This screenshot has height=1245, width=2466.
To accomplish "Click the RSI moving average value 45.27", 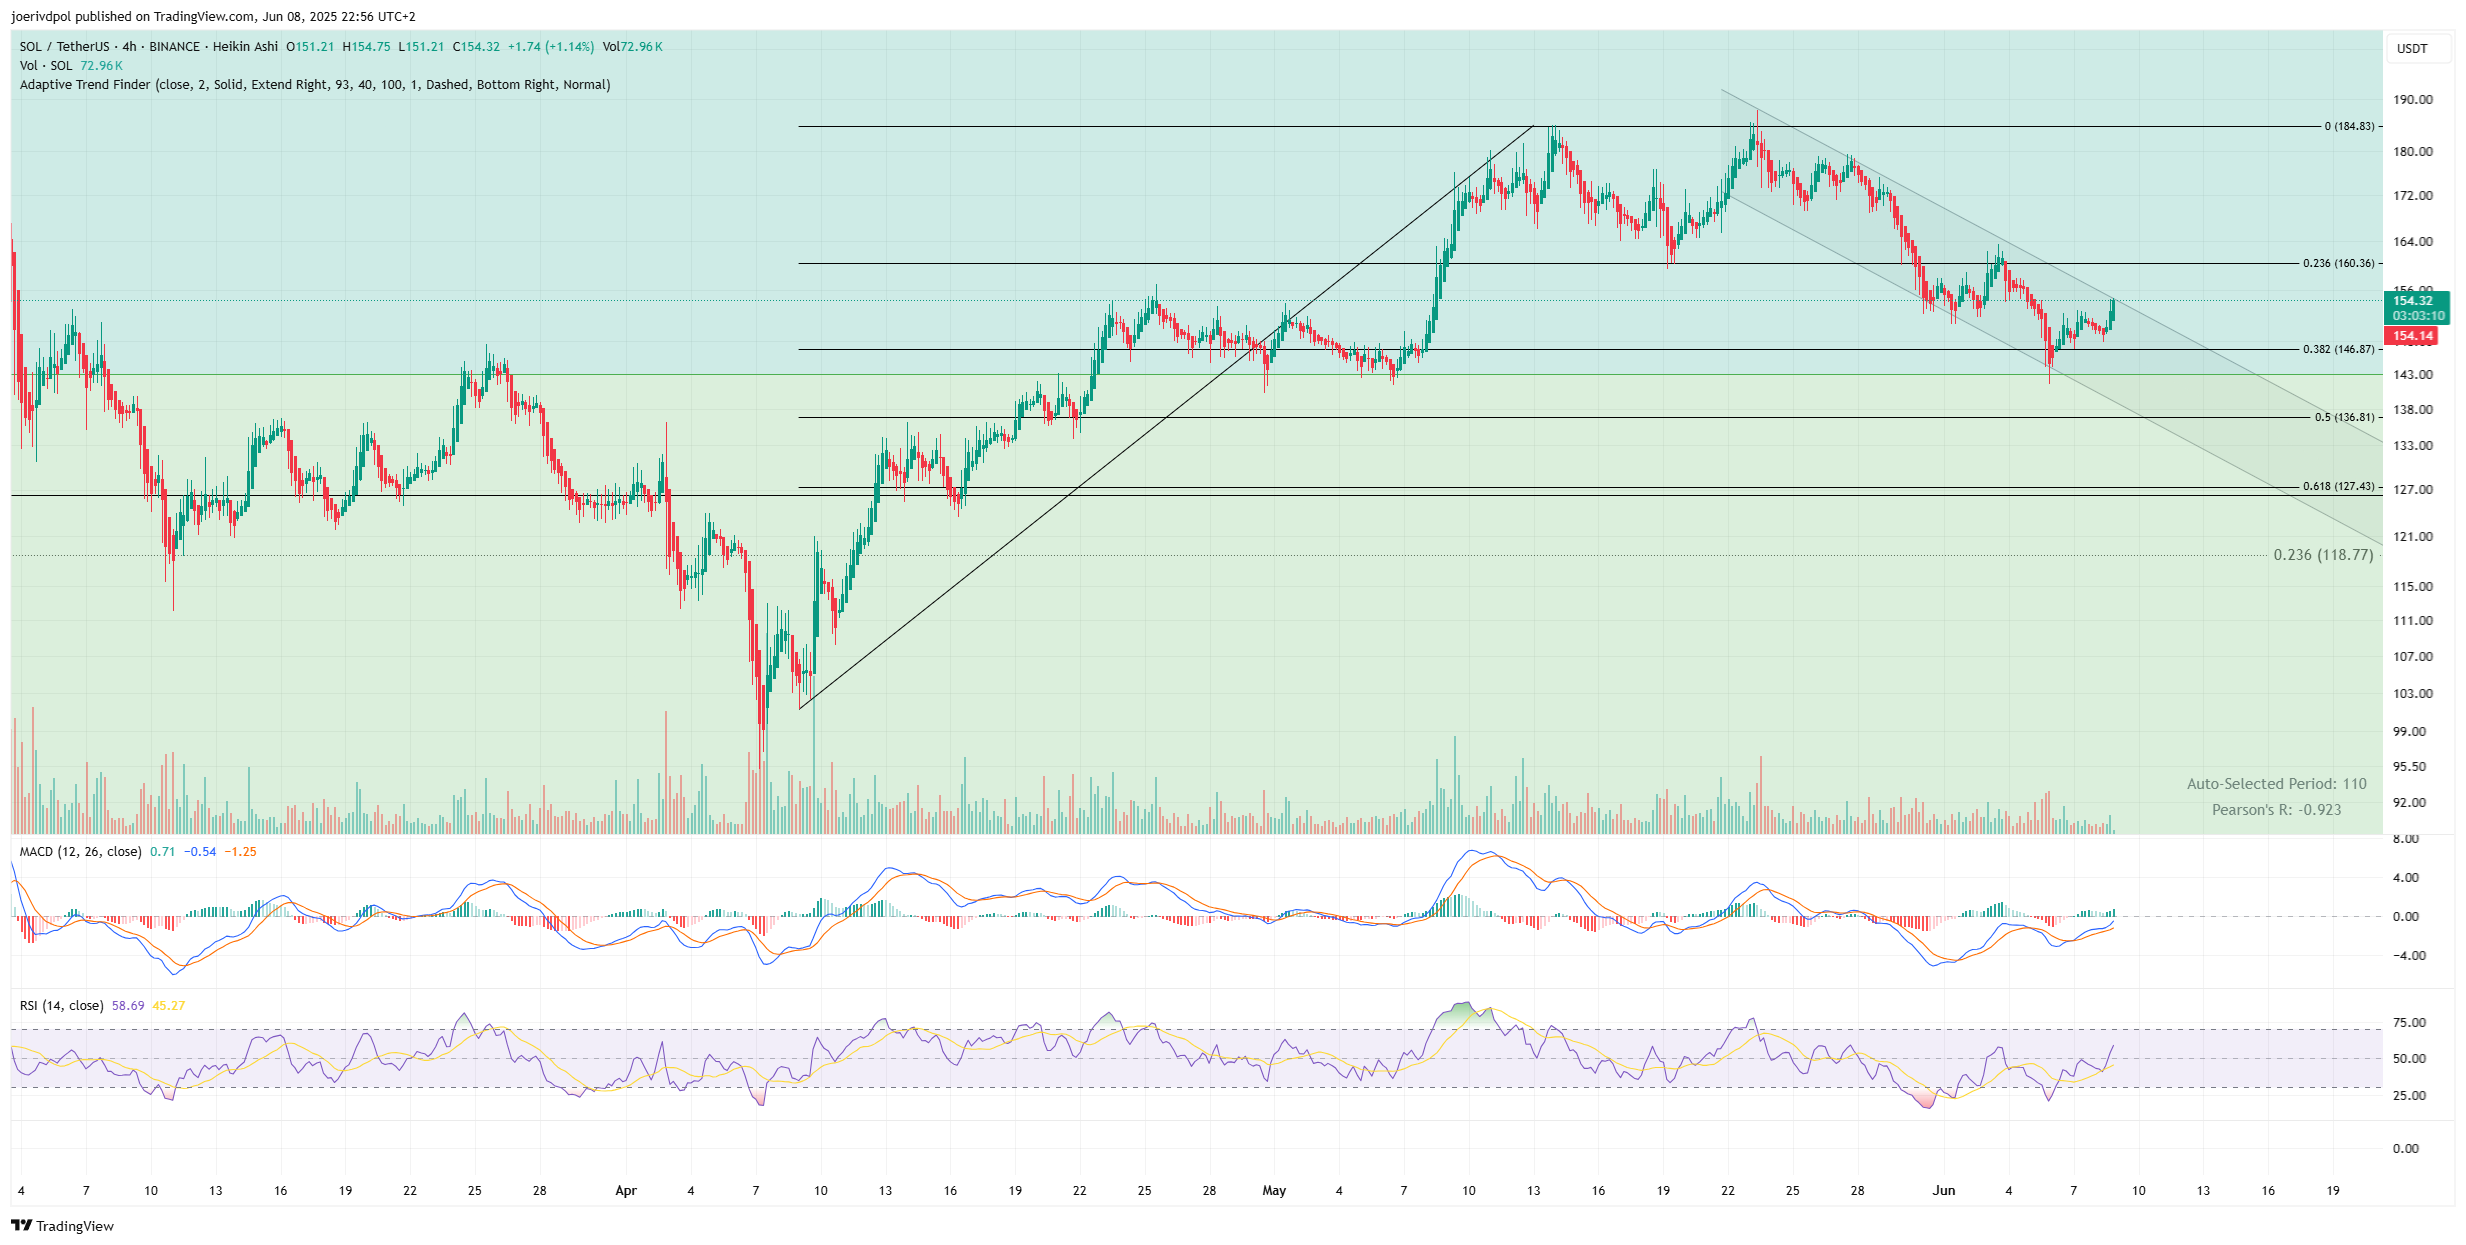I will click(x=169, y=1006).
